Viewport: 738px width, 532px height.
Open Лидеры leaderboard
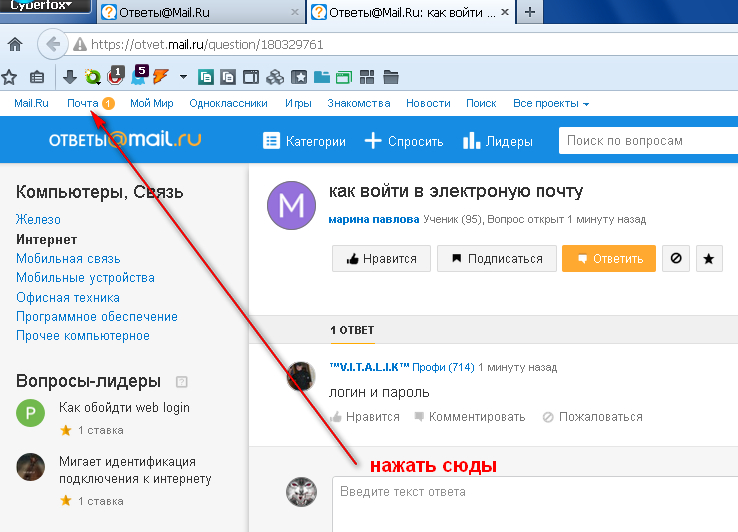pos(497,141)
